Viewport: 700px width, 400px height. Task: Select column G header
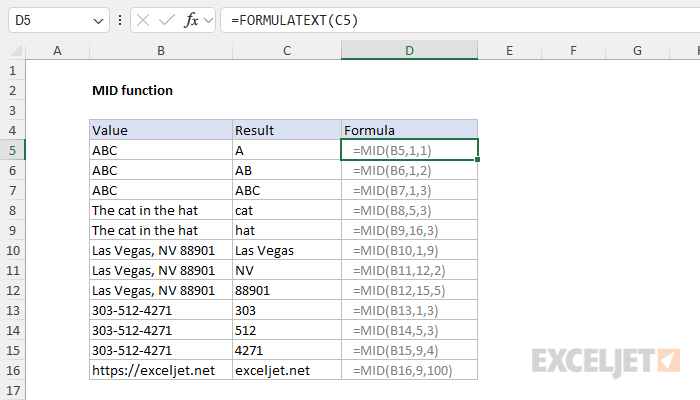[637, 50]
